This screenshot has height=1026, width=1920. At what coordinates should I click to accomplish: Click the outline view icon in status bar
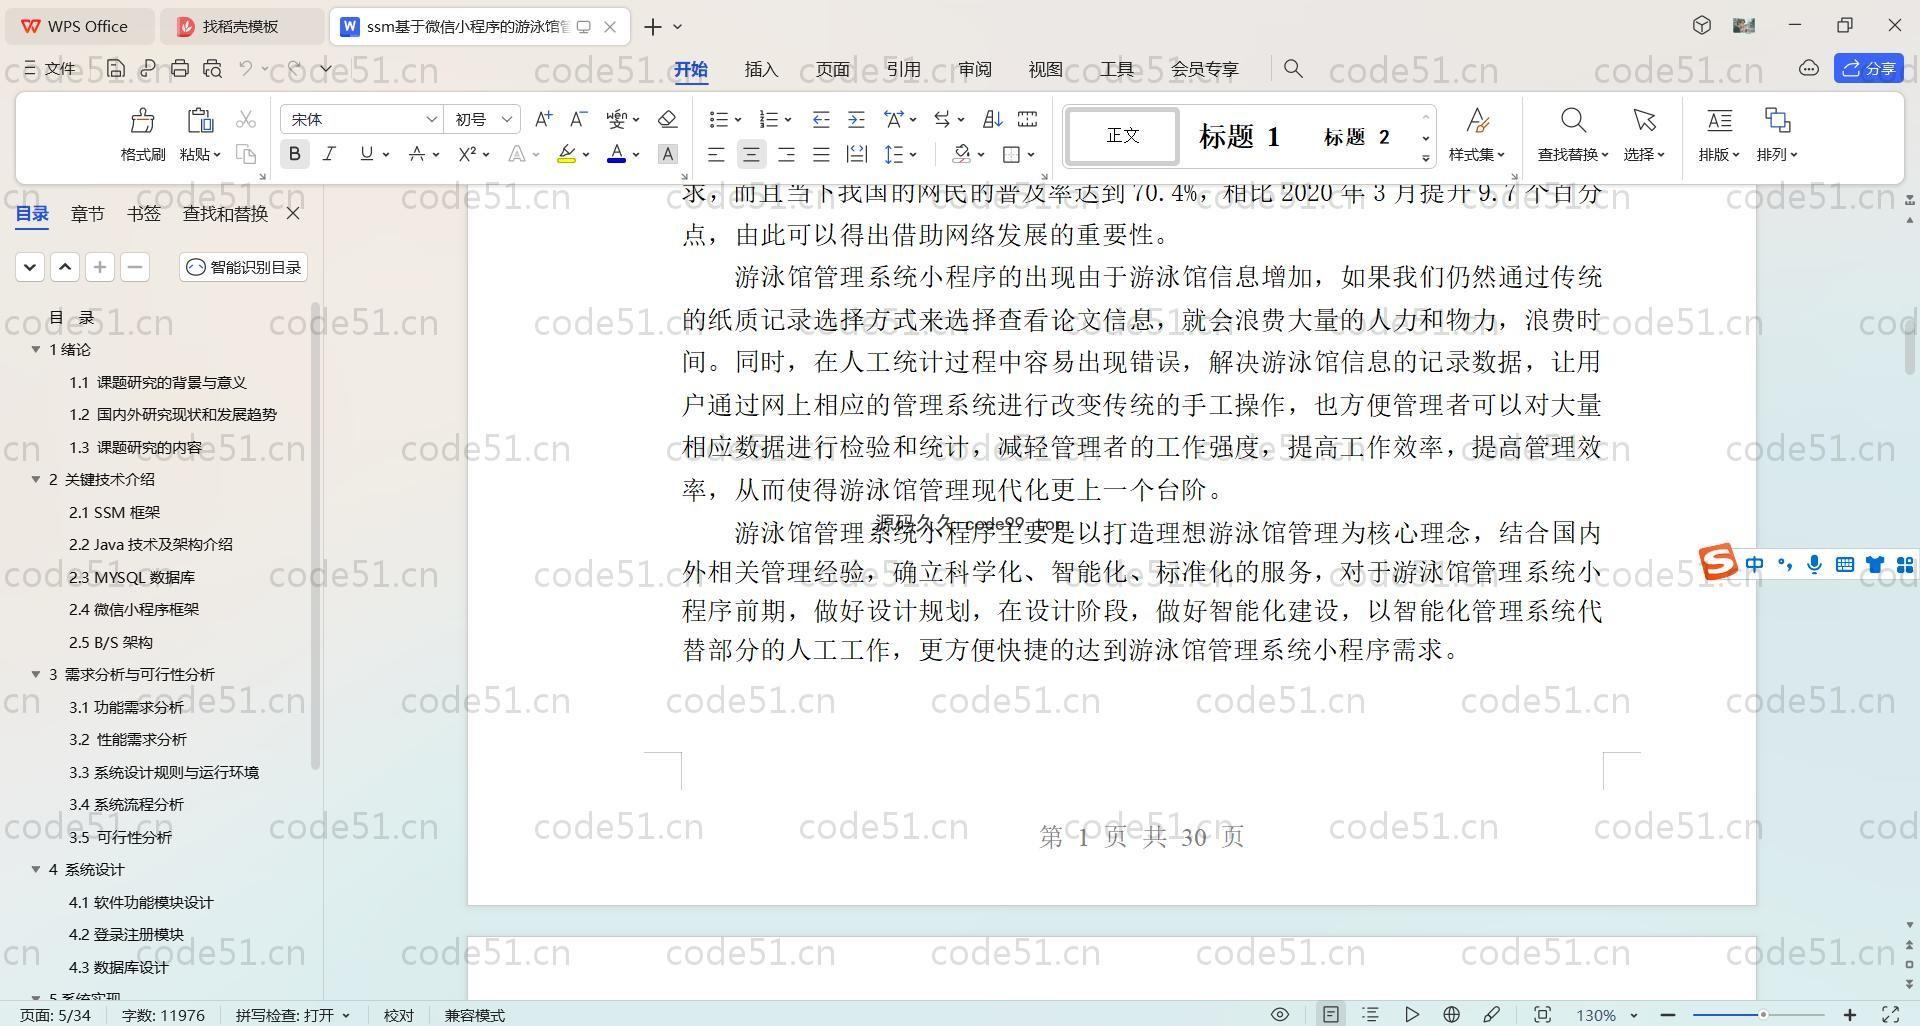coord(1370,1014)
